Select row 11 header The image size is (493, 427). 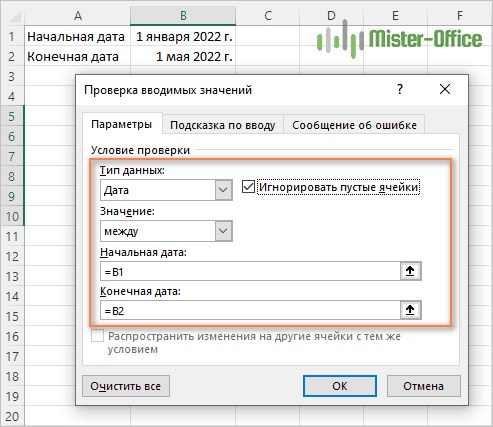12,236
